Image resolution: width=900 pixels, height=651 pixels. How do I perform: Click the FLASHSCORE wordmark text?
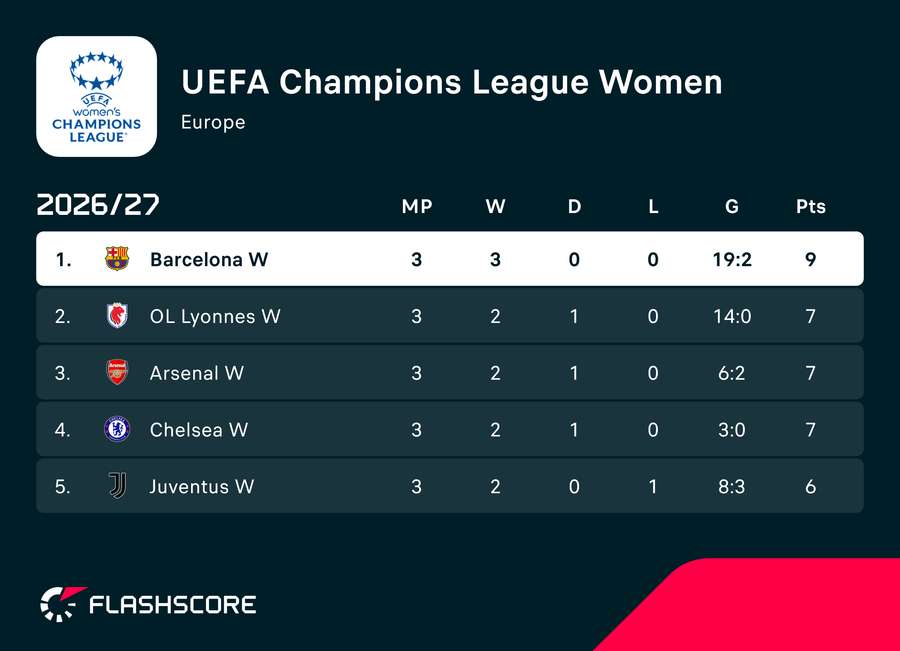(x=173, y=604)
